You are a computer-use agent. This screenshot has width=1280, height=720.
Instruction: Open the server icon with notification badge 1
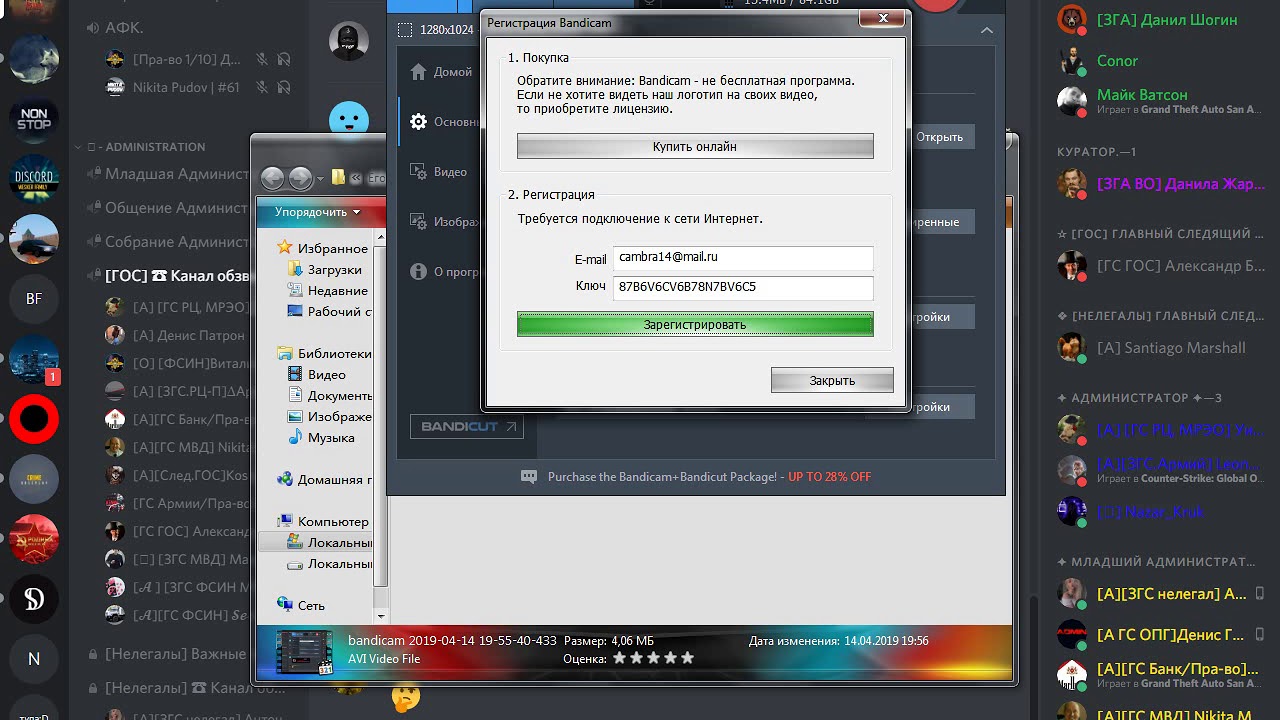[34, 359]
